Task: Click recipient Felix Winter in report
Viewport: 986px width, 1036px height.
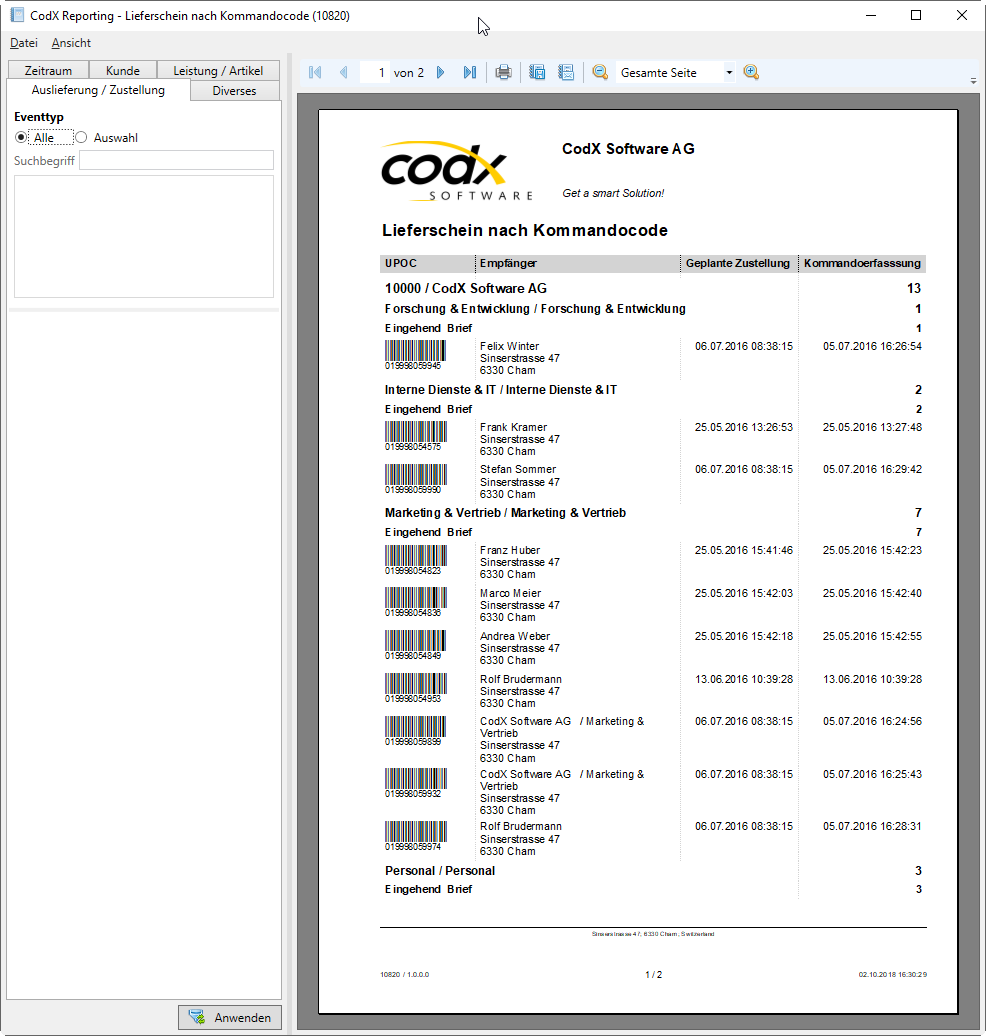Action: 510,346
